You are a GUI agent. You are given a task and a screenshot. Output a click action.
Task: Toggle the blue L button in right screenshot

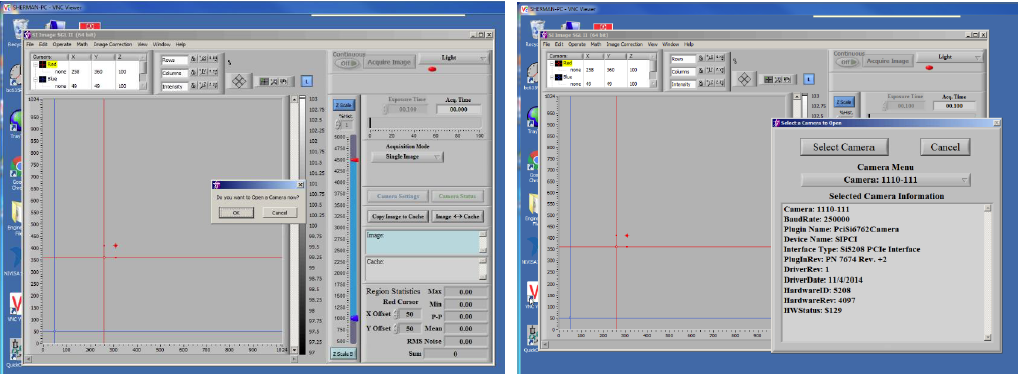click(x=808, y=79)
